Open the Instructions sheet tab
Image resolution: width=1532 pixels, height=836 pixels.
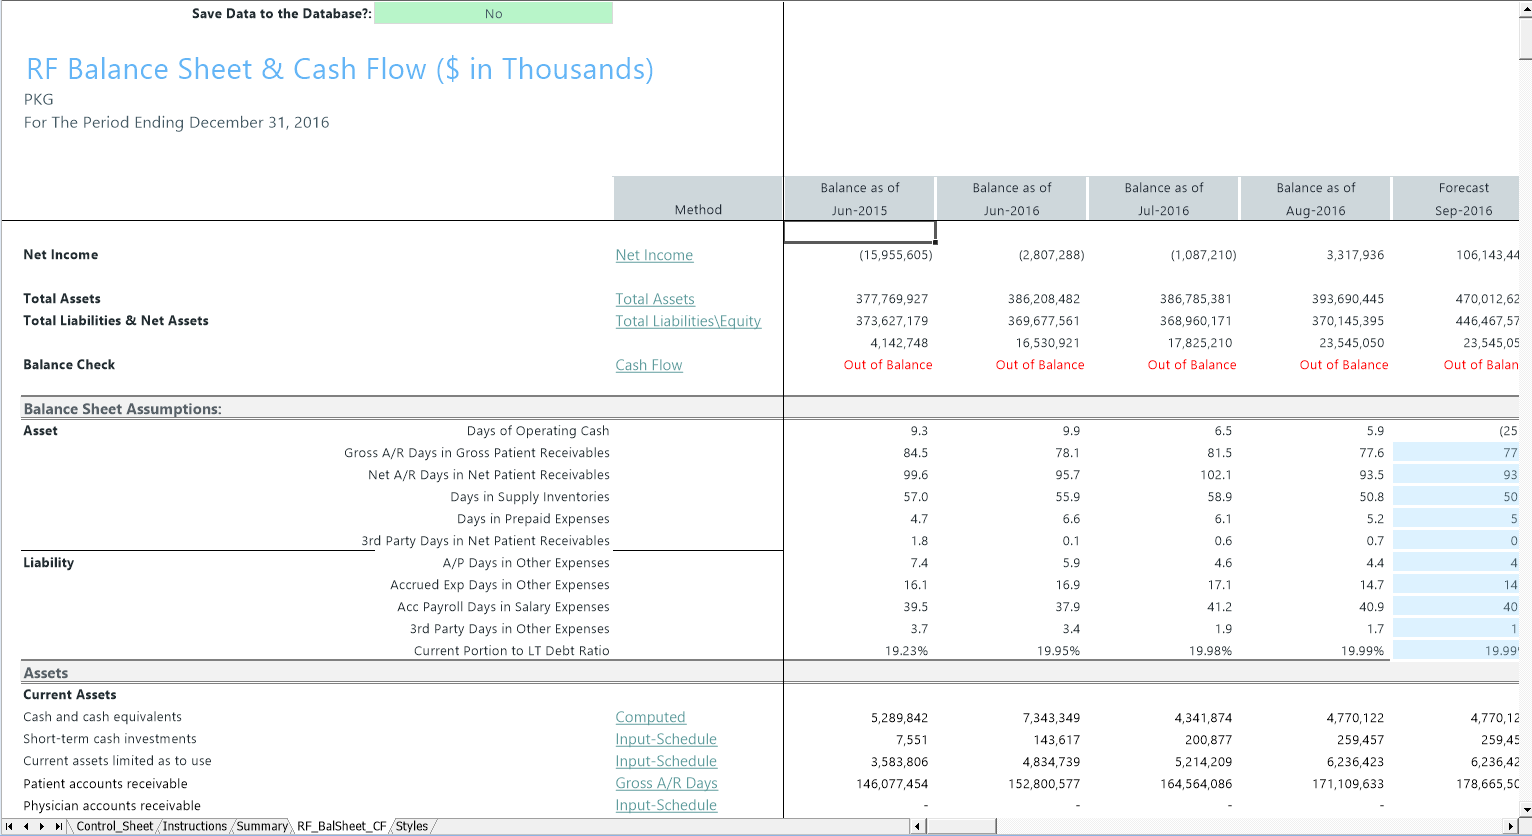tap(195, 826)
